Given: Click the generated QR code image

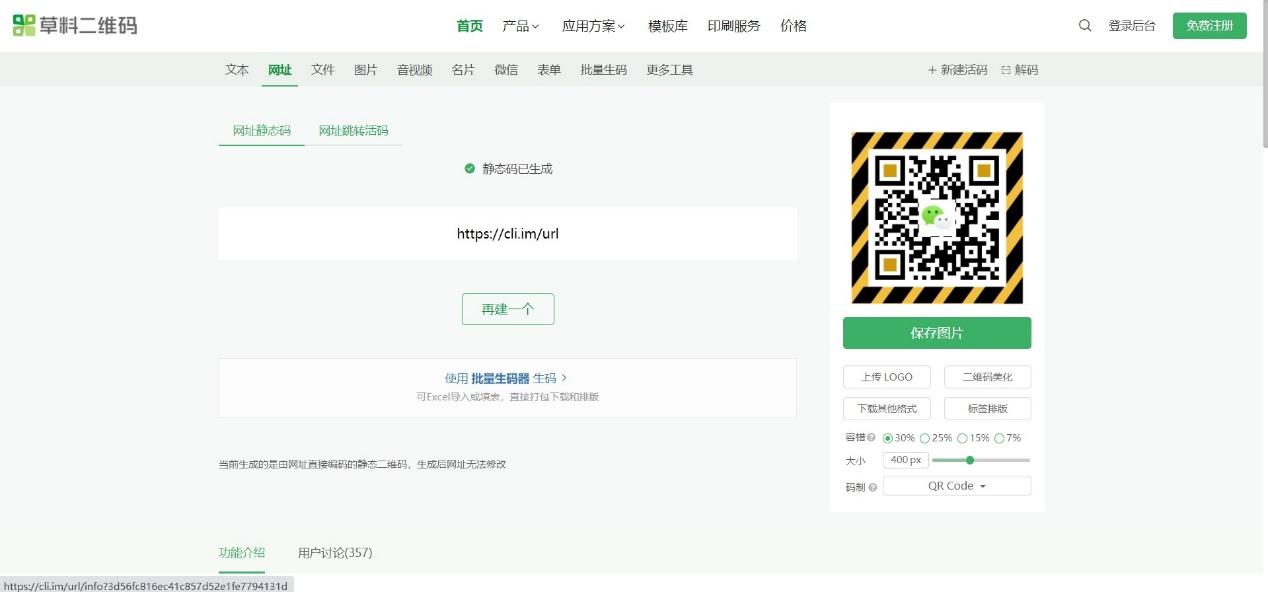Looking at the screenshot, I should pyautogui.click(x=937, y=217).
